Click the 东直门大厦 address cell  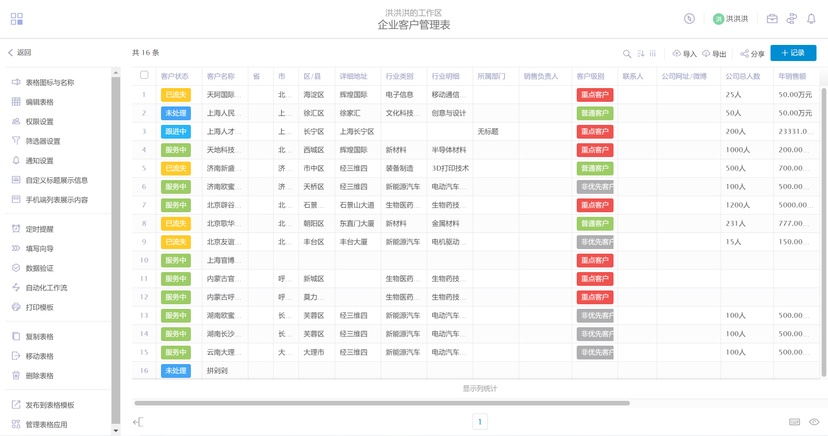tap(357, 224)
